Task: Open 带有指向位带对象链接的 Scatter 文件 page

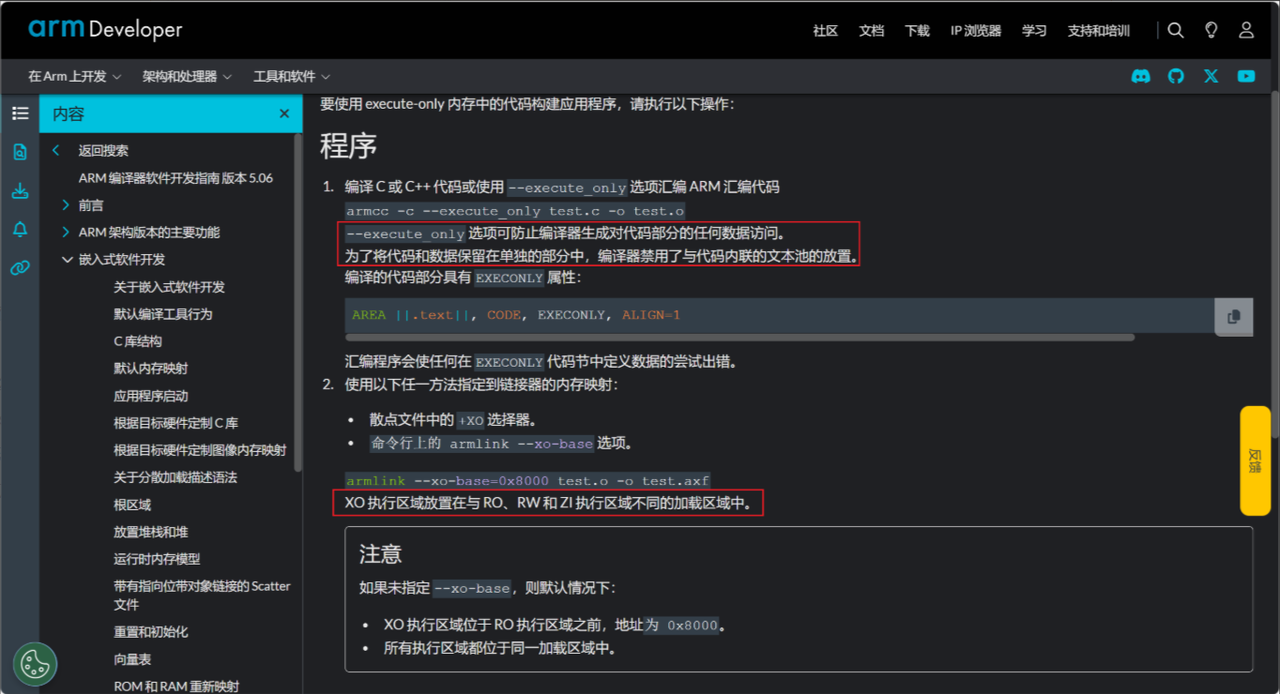Action: click(x=202, y=595)
